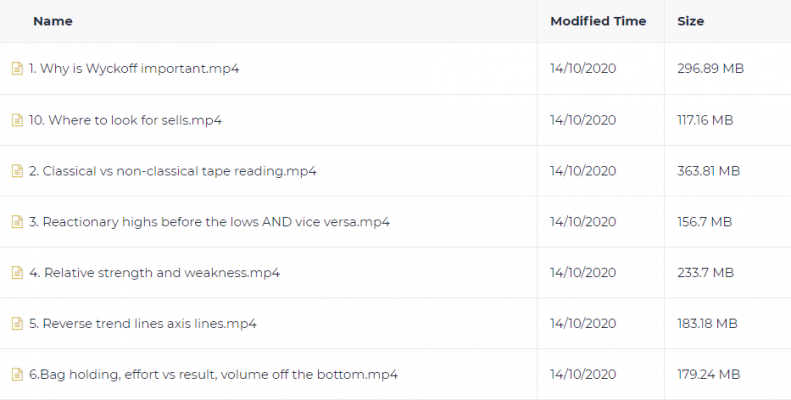Image resolution: width=791 pixels, height=400 pixels.
Task: Select icon beside Reverse trend lines axis lines
Action: click(17, 324)
